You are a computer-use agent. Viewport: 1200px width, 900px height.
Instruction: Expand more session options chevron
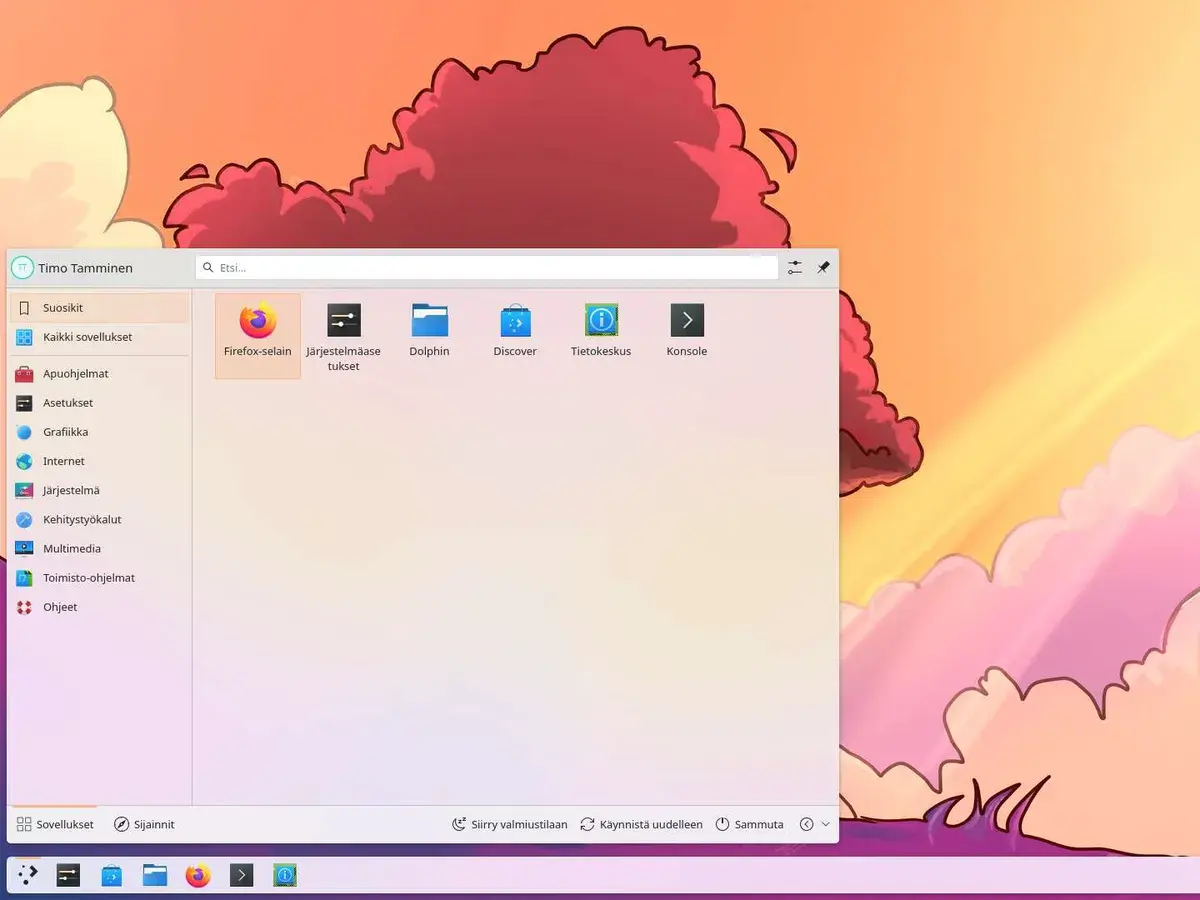(826, 824)
